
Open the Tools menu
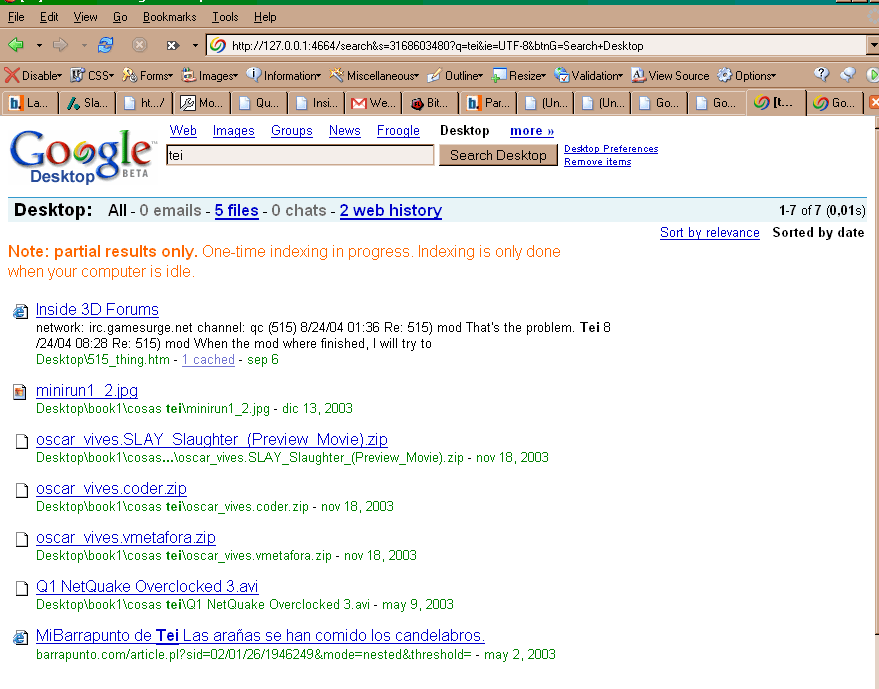225,17
